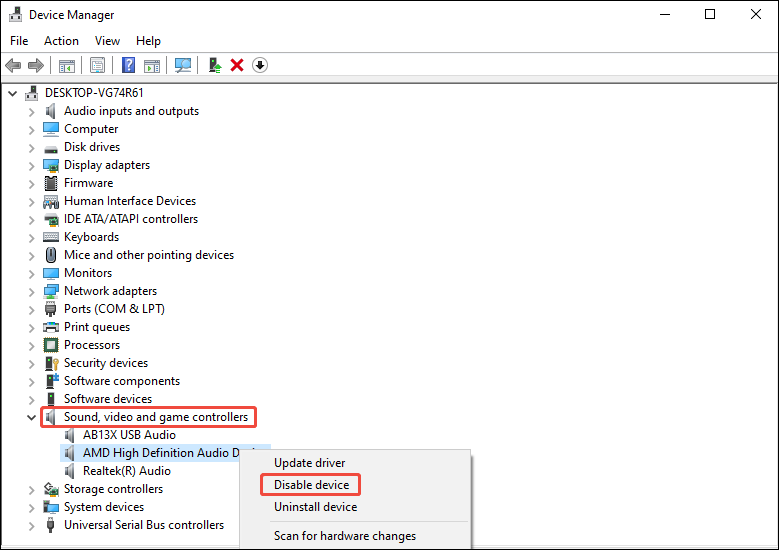Viewport: 779px width, 550px height.
Task: Select the Firmware category label
Action: [88, 183]
